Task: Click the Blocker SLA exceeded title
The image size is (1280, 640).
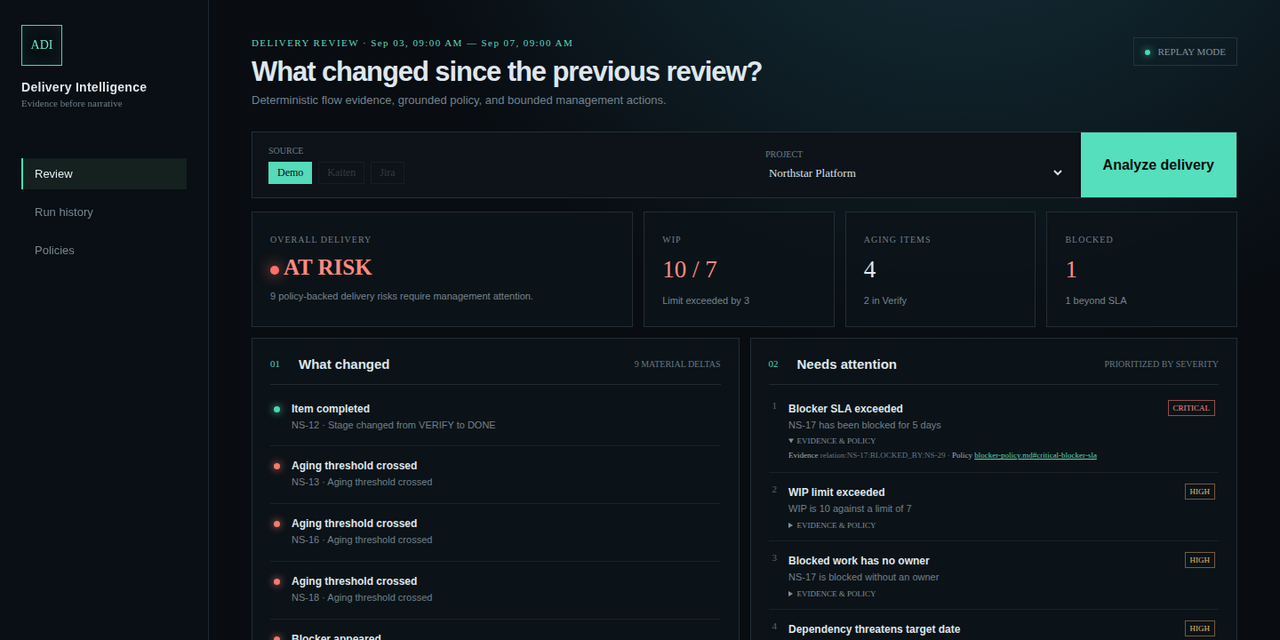Action: pyautogui.click(x=845, y=409)
